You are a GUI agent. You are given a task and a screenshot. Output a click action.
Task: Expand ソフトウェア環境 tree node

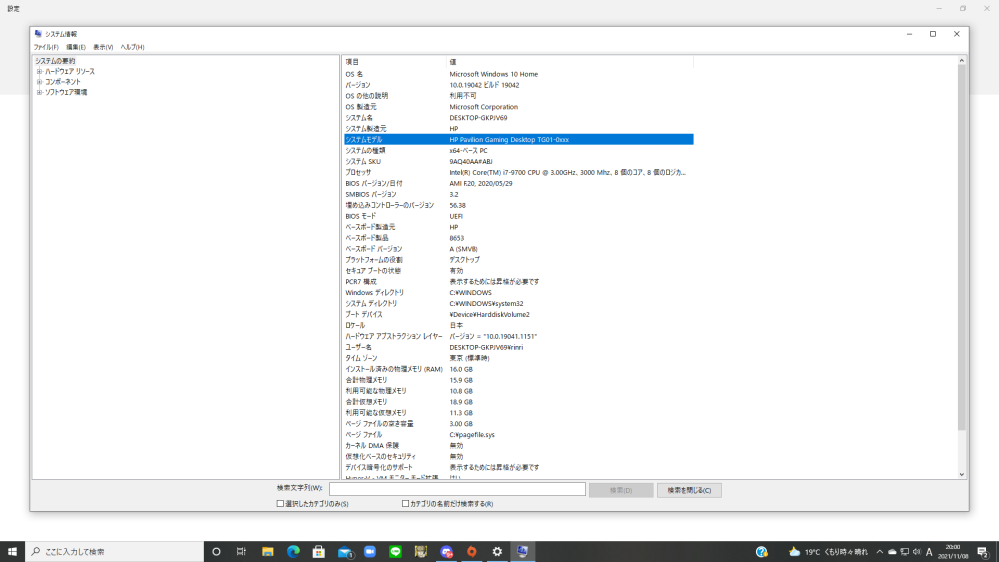coord(40,92)
